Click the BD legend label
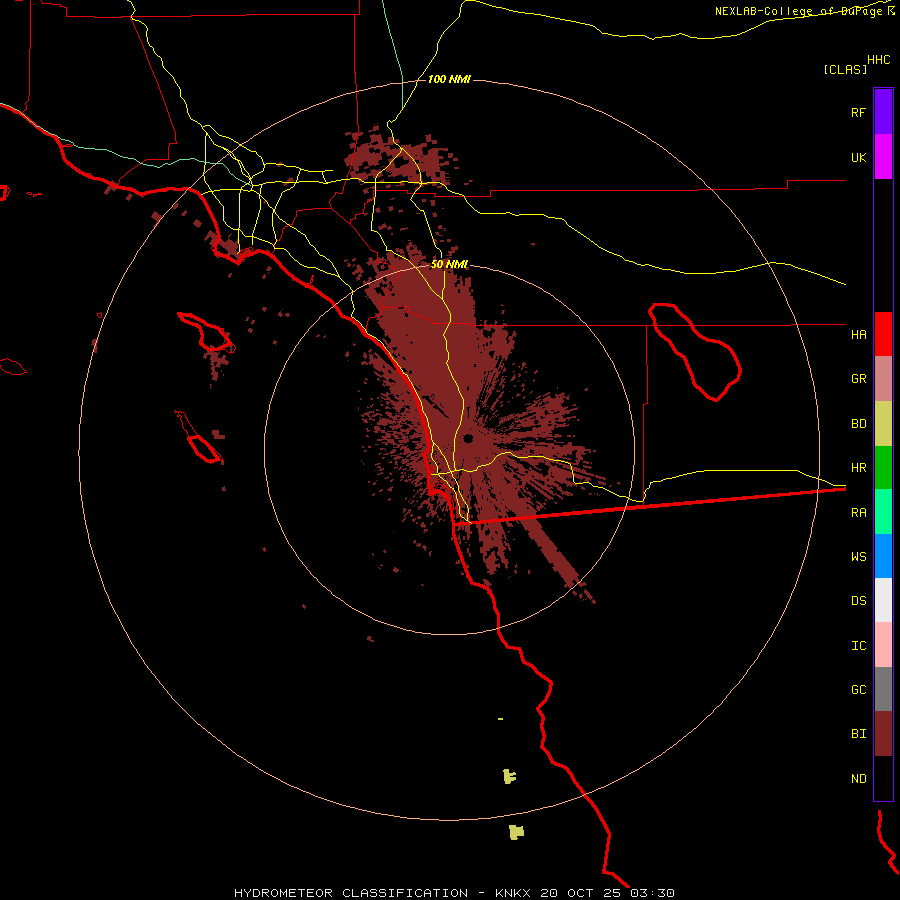Viewport: 900px width, 900px height. click(858, 424)
